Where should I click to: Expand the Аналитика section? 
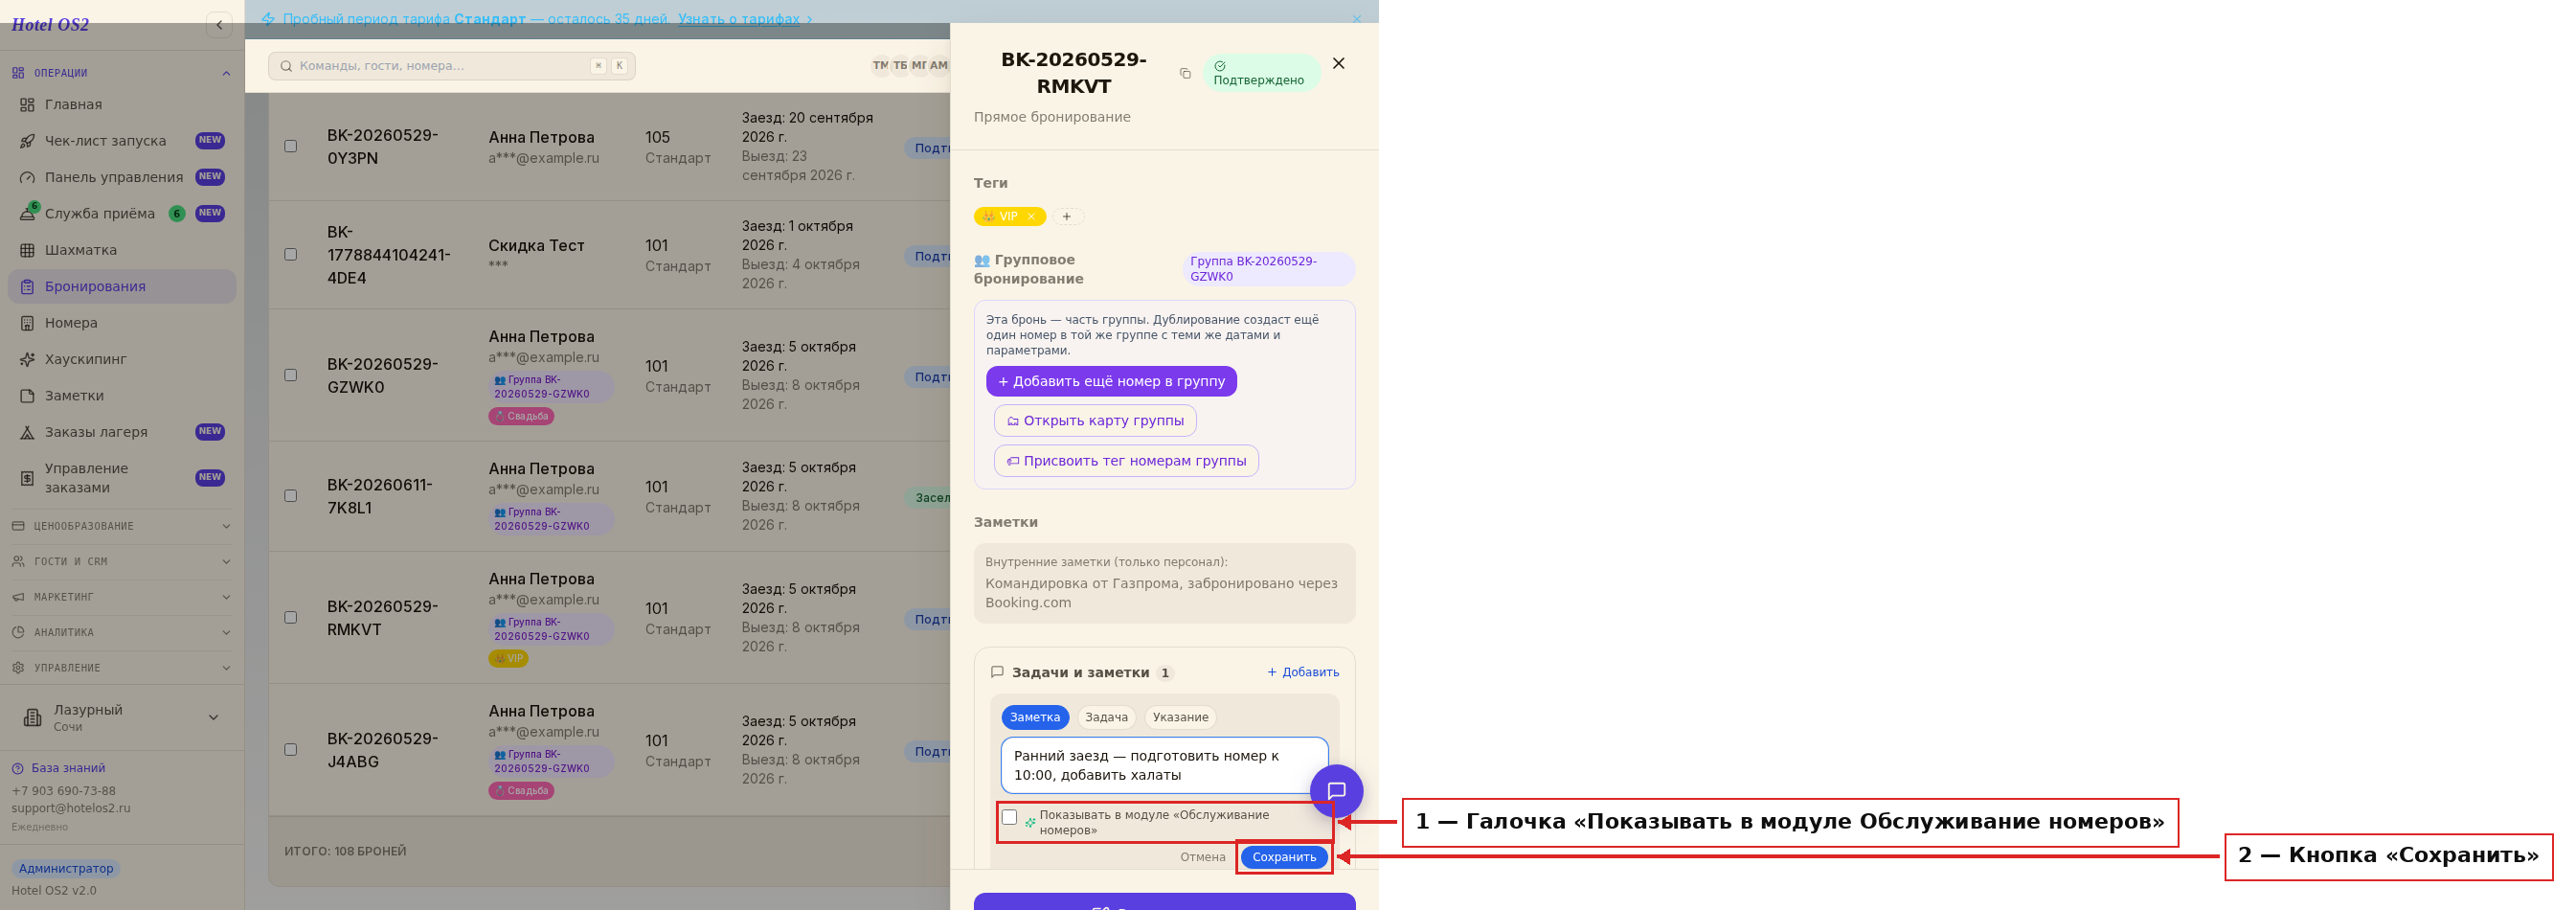[x=122, y=632]
